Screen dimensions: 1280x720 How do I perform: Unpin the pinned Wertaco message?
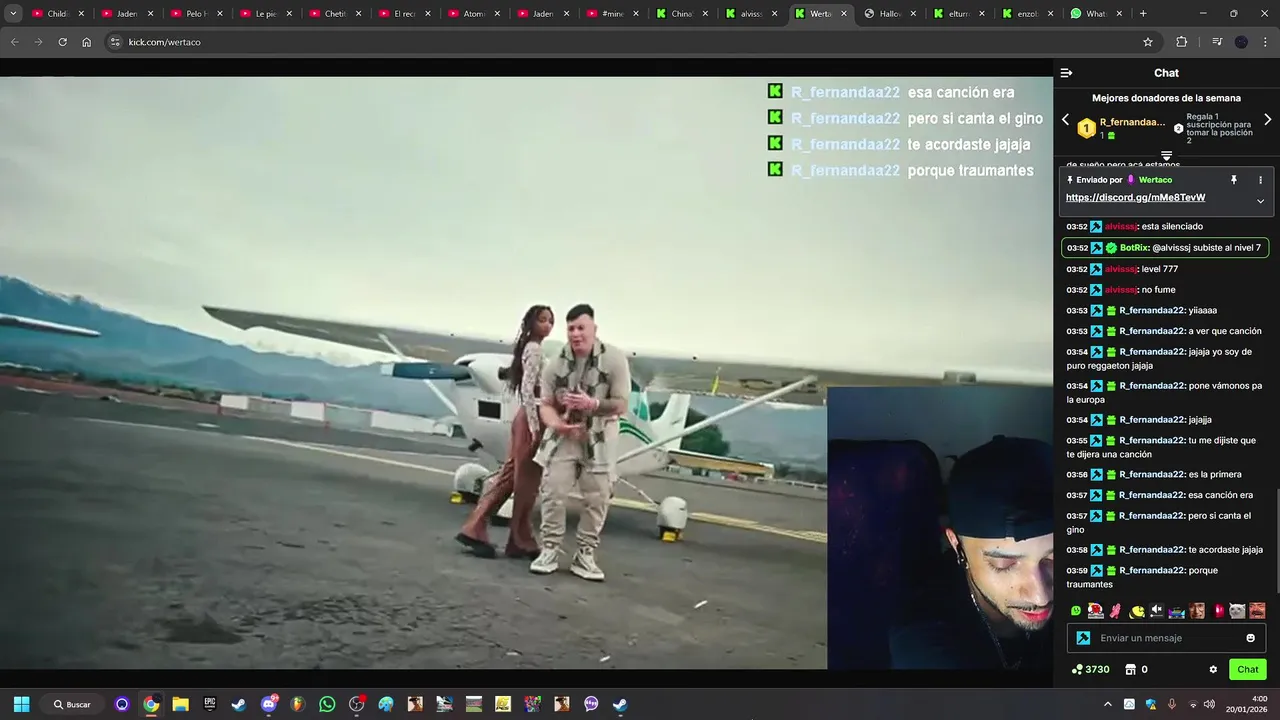point(1233,180)
